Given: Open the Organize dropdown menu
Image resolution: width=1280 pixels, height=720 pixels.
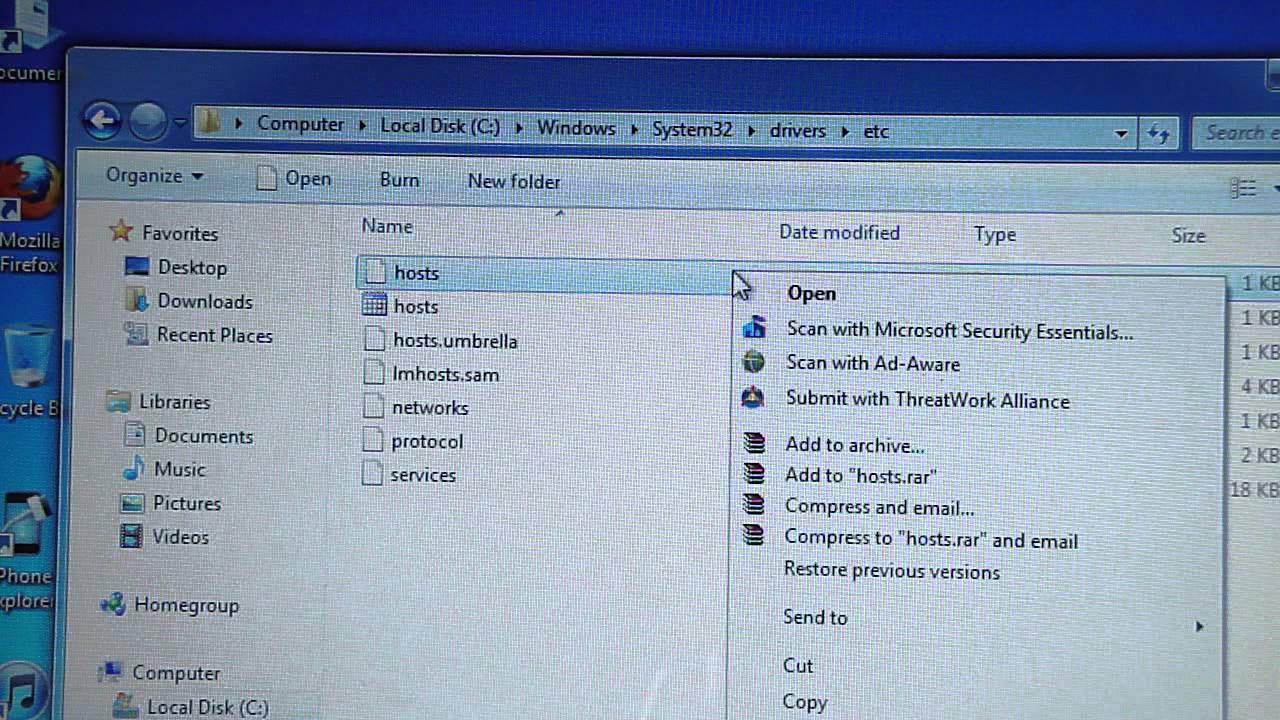Looking at the screenshot, I should pos(155,176).
